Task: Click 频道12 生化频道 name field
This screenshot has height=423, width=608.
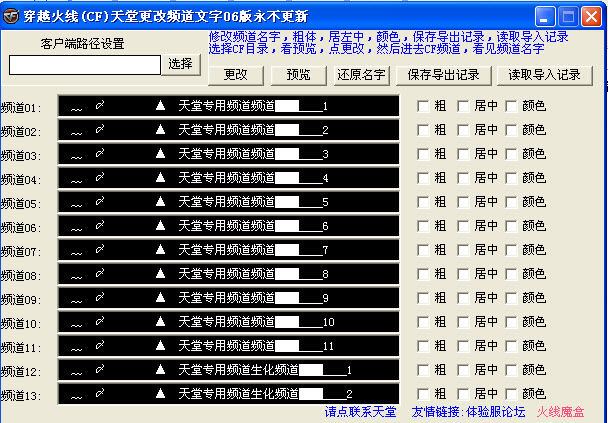Action: (228, 370)
